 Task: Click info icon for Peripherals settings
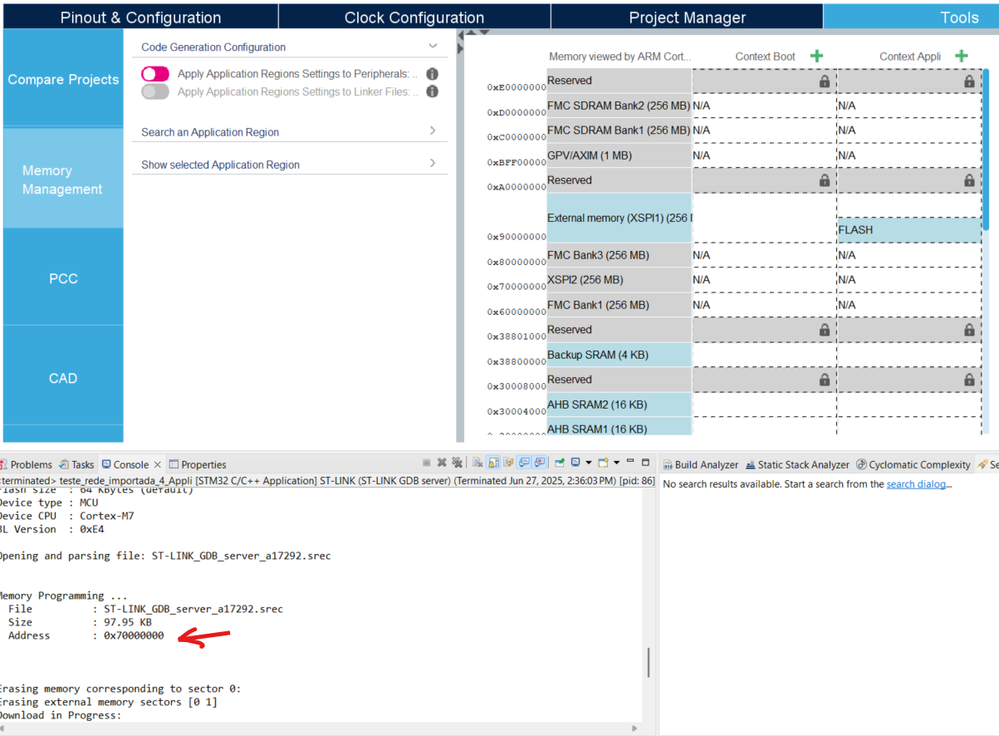(x=432, y=74)
